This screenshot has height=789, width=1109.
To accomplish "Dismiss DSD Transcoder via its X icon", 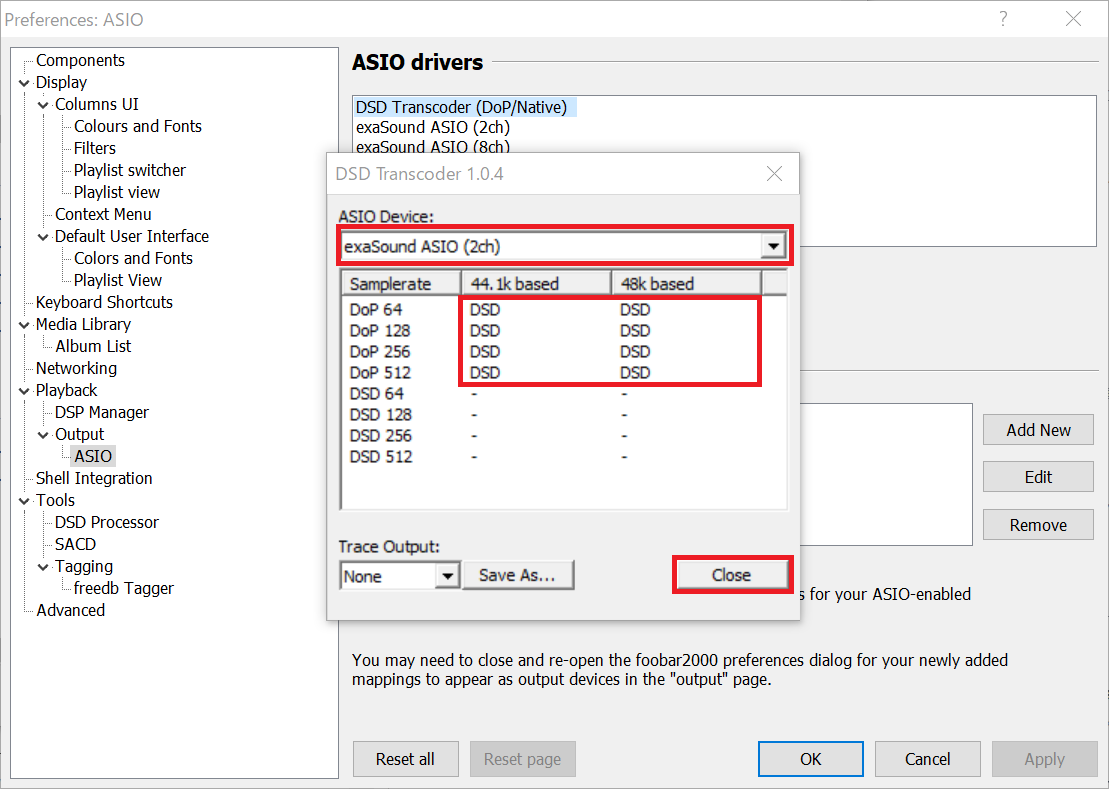I will click(774, 174).
